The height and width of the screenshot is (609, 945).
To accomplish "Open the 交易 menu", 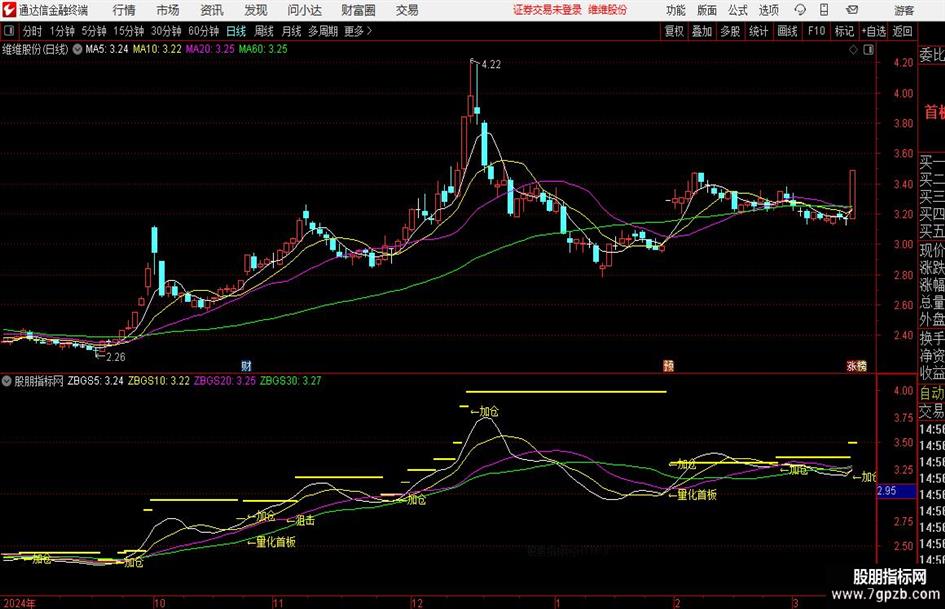I will click(407, 10).
